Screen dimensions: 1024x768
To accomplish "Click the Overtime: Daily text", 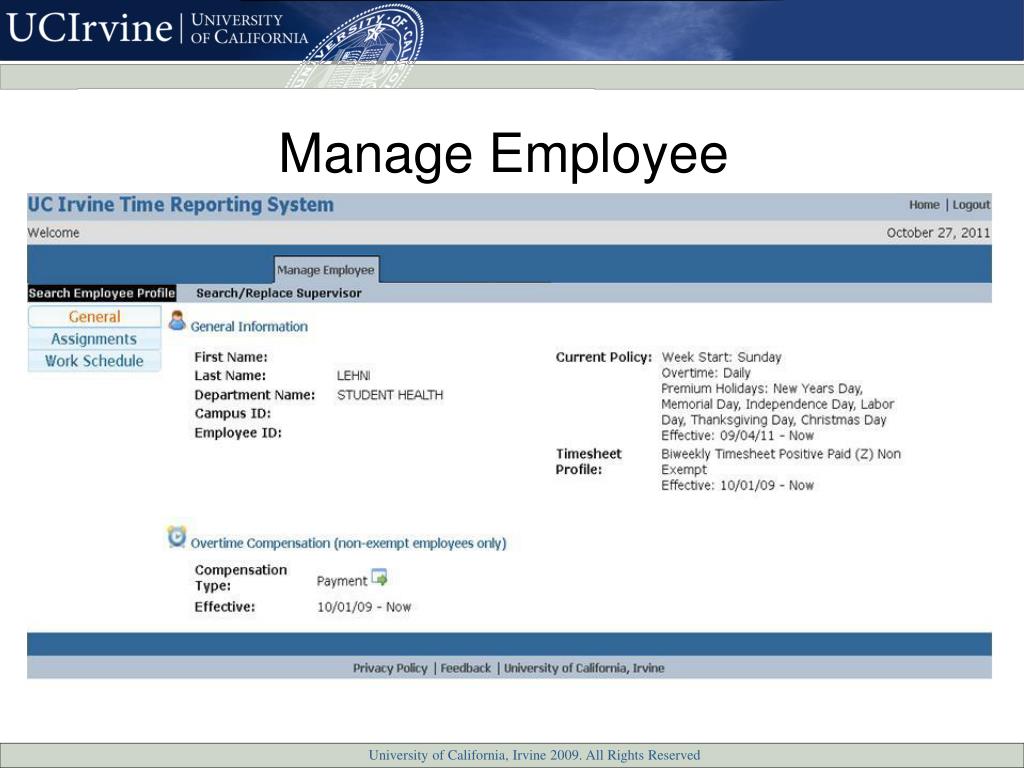I will (706, 373).
